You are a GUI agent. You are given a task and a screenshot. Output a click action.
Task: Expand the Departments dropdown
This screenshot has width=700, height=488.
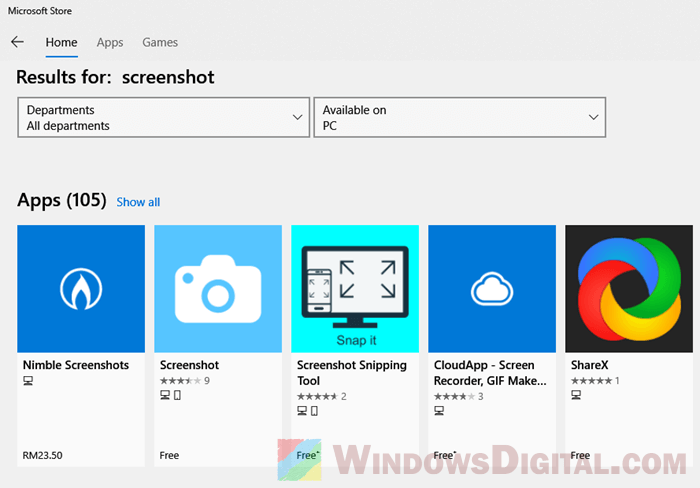163,117
